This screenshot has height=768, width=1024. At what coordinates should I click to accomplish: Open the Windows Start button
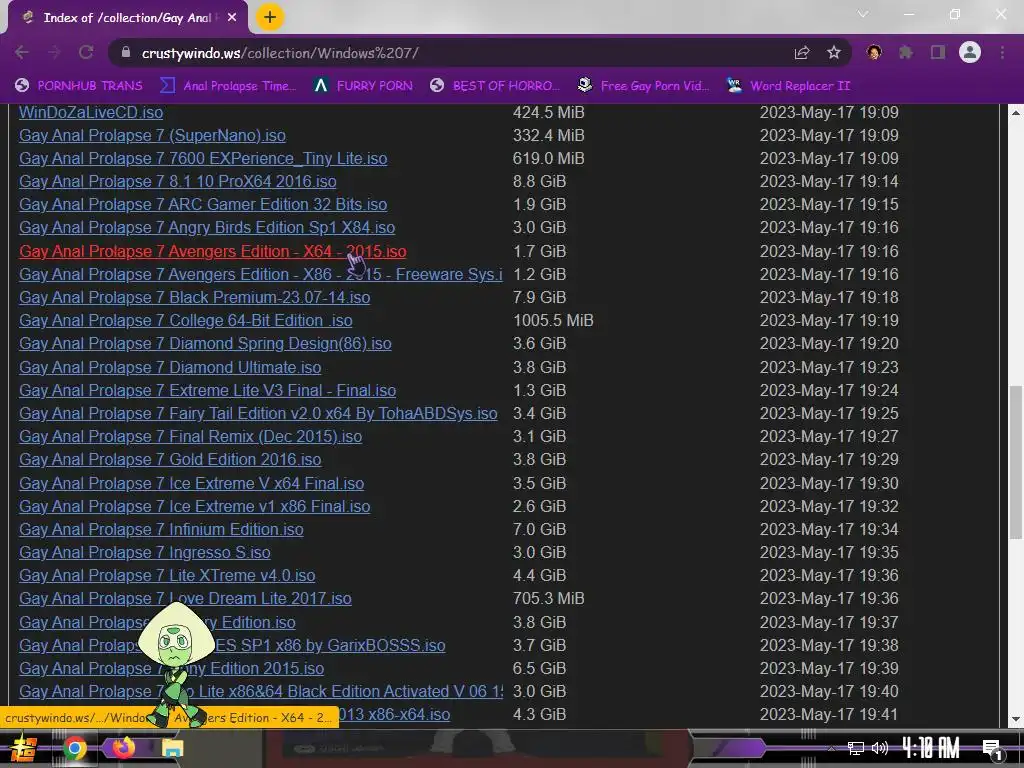coord(24,748)
